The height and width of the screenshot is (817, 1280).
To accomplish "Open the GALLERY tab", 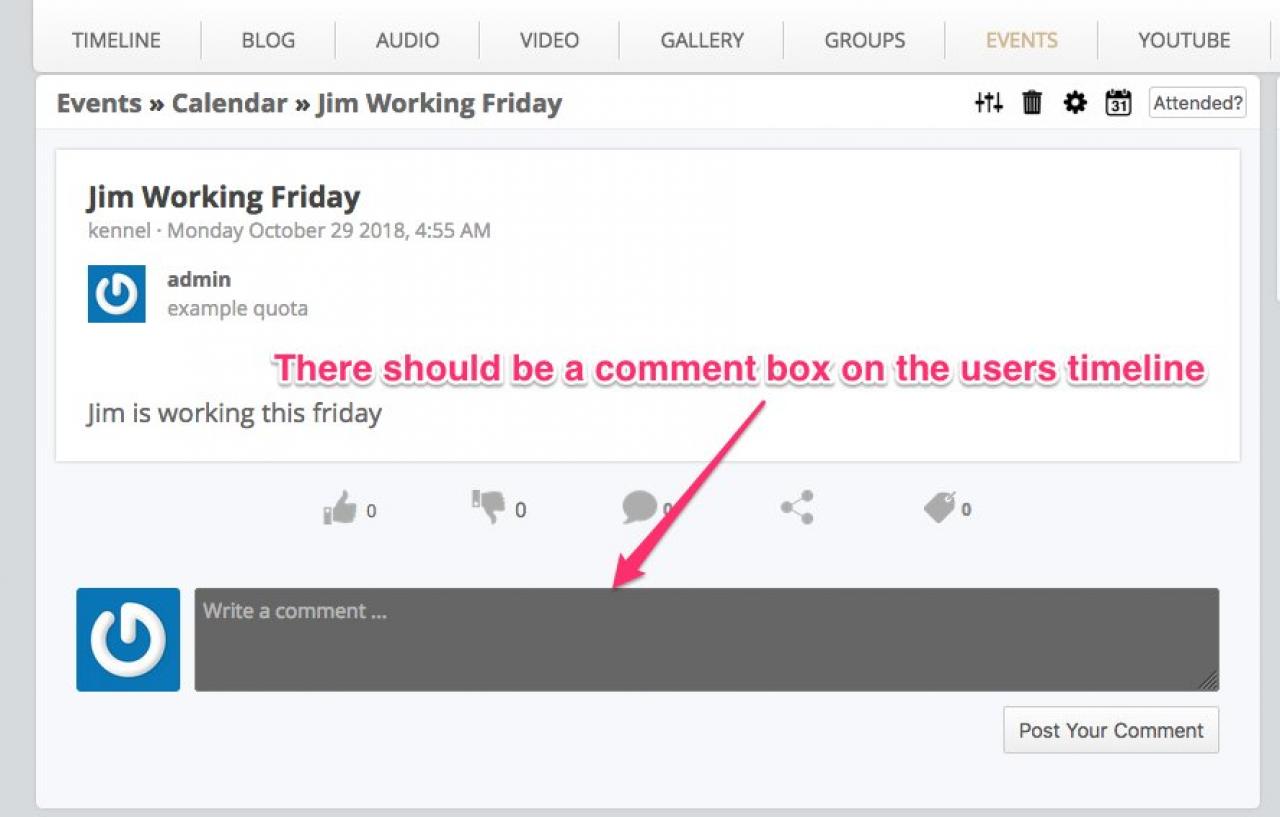I will click(x=702, y=41).
